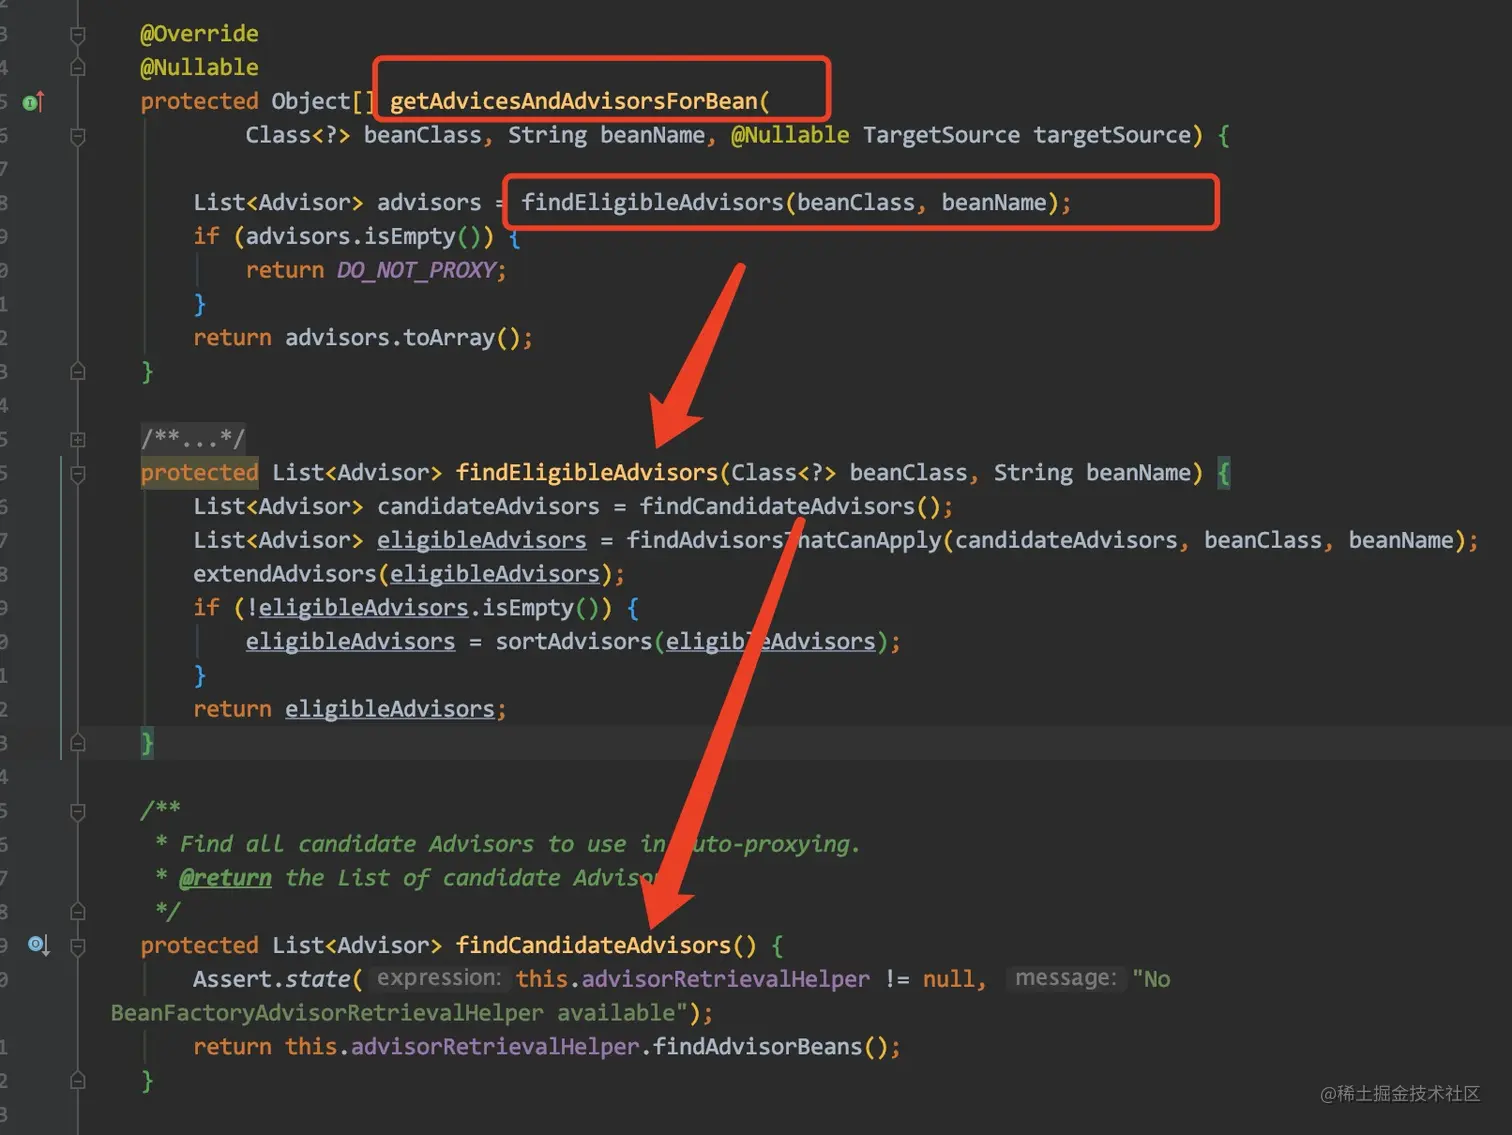Click the DO_NOT_PROXY constant

[416, 270]
